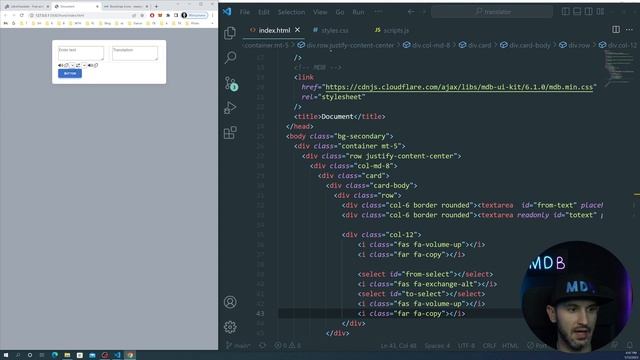The image size is (640, 360).
Task: Open the Go menu
Action: coord(340,12)
